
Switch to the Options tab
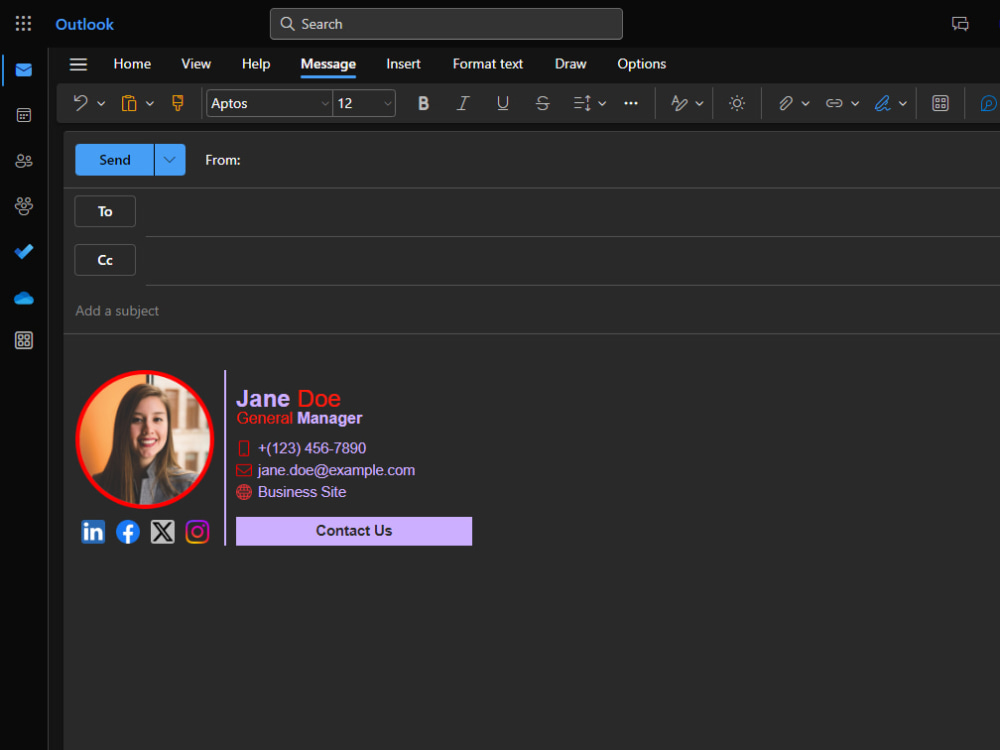642,64
